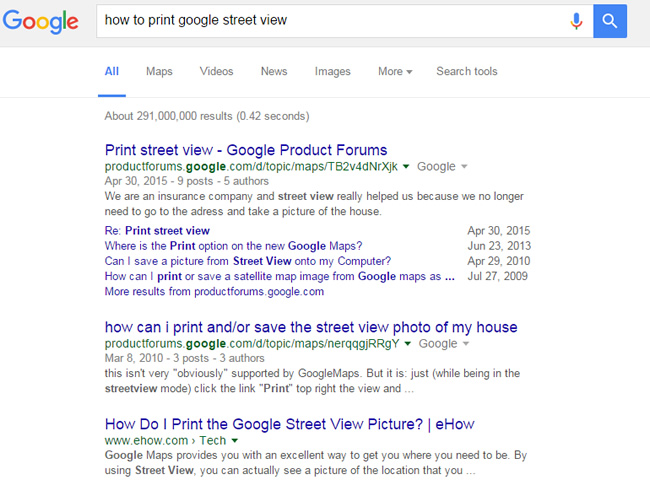Switch to the News tab
This screenshot has height=491, width=650.
[274, 71]
